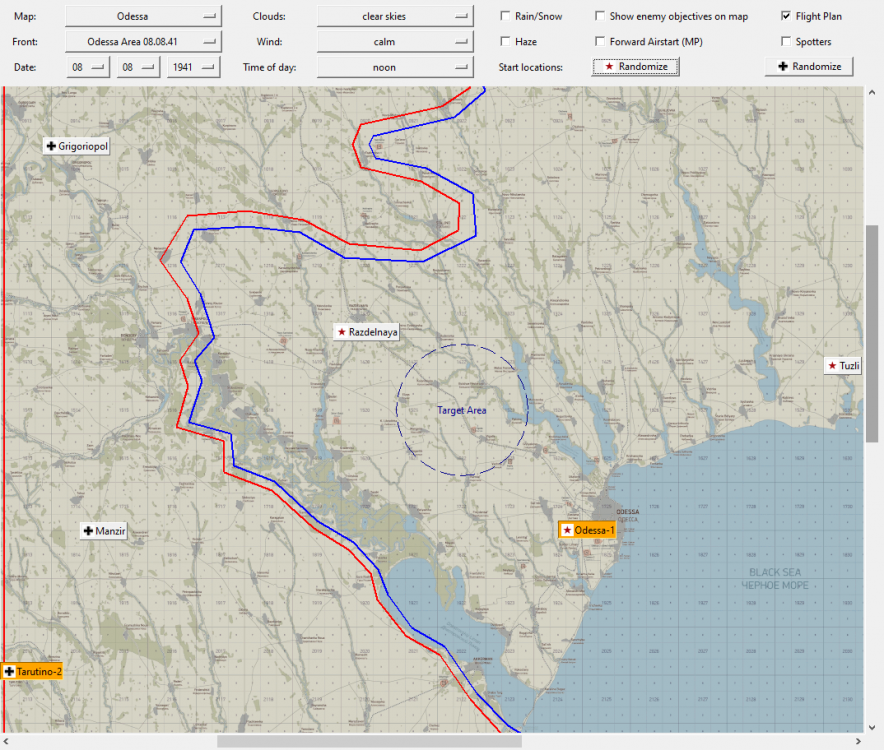884x750 pixels.
Task: Select the Manzir airfield marker
Action: tap(104, 531)
